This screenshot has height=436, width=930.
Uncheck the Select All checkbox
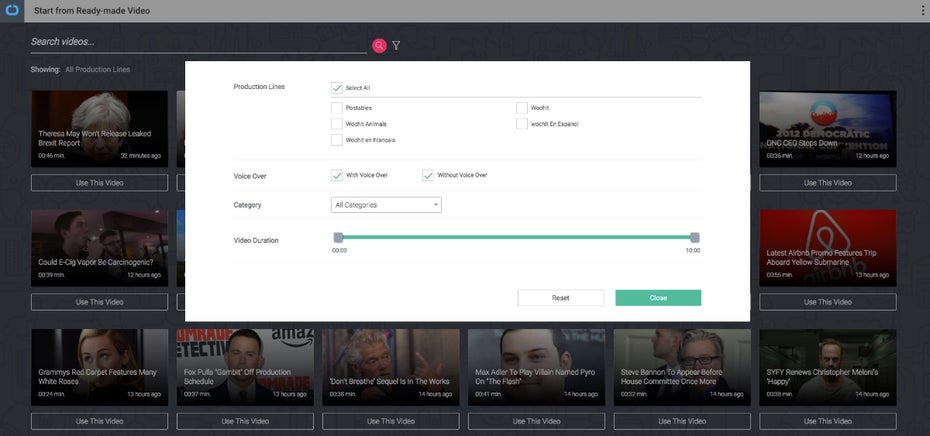(337, 88)
